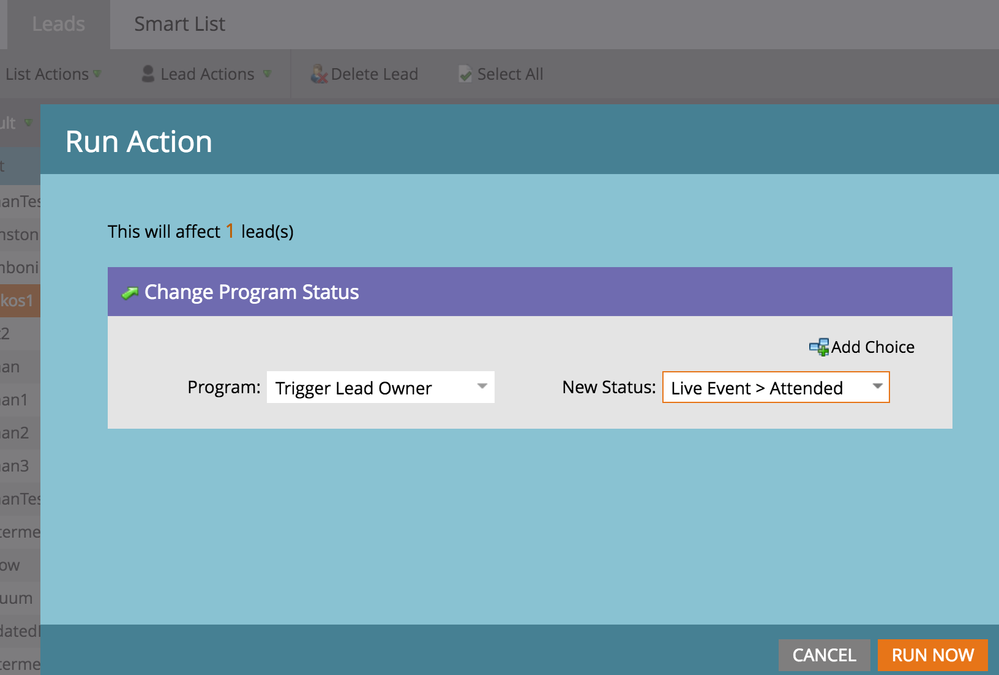Click the orange affected leads count number
The height and width of the screenshot is (675, 999).
230,231
